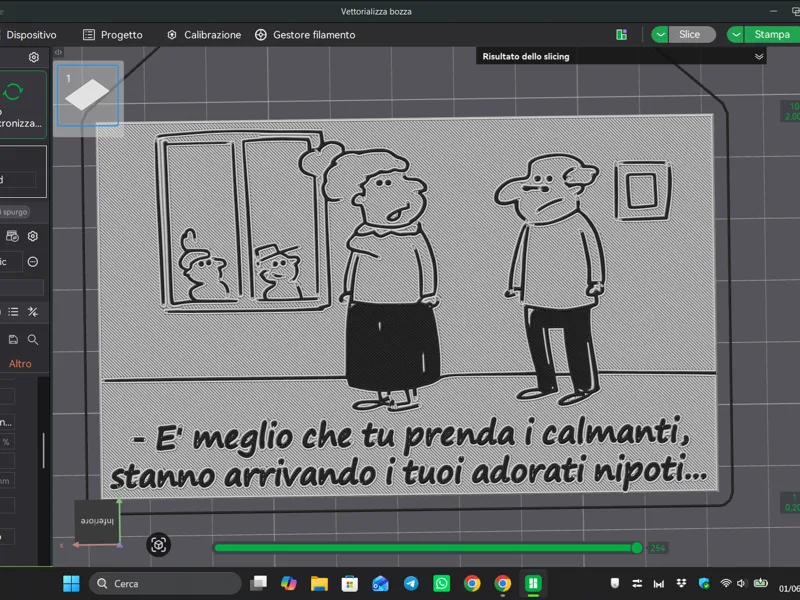Click the Cerca taskbar search box

pos(165,583)
